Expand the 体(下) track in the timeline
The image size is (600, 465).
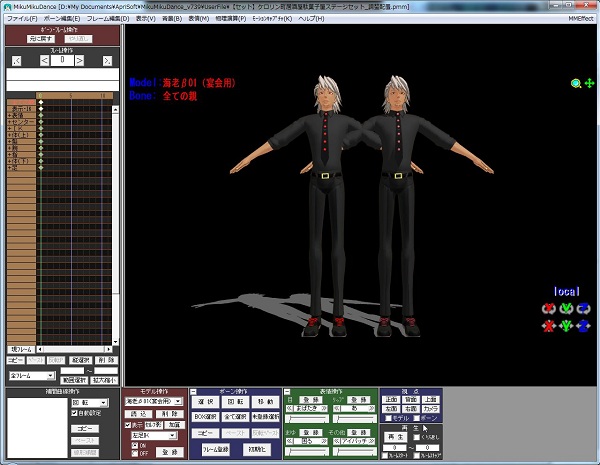(10, 161)
